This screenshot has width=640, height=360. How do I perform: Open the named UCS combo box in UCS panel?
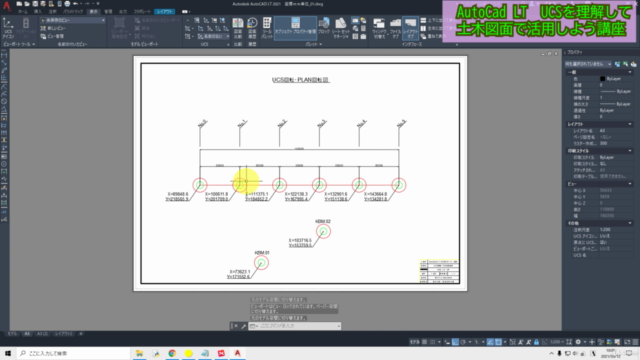pos(213,36)
